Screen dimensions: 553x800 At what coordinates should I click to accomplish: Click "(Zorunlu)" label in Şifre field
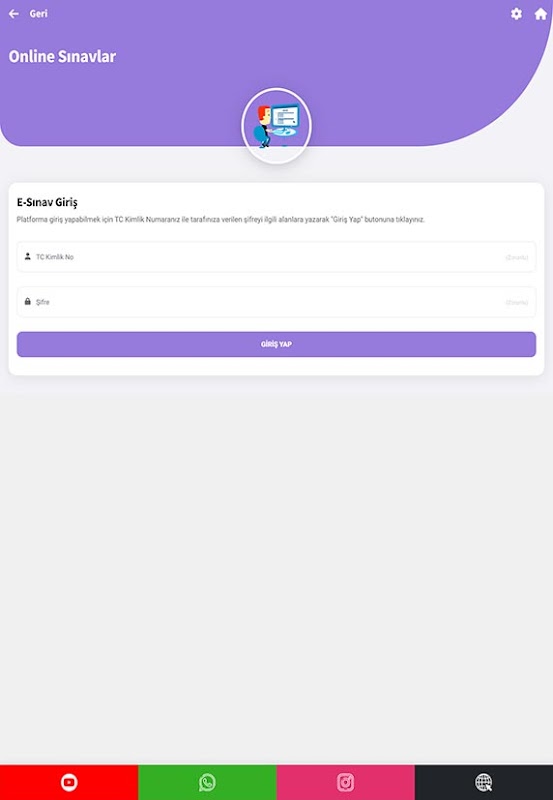pyautogui.click(x=517, y=303)
